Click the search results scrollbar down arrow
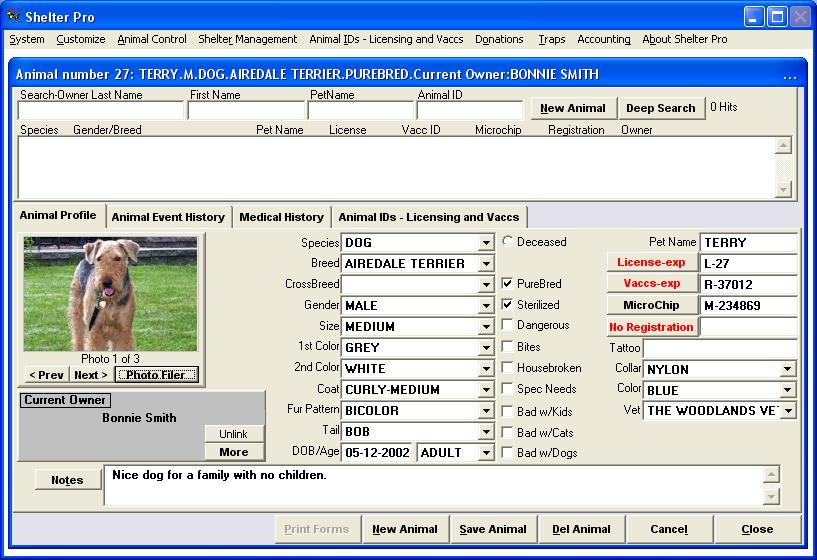This screenshot has width=817, height=560. (x=783, y=189)
